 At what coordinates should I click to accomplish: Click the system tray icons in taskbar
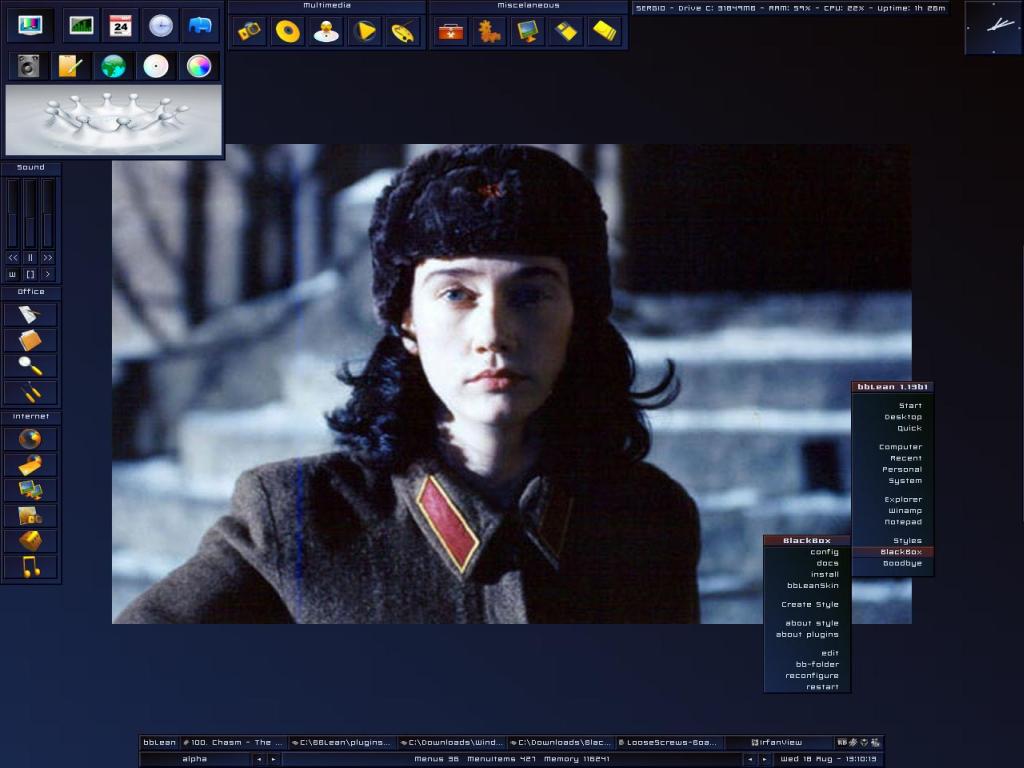click(858, 743)
